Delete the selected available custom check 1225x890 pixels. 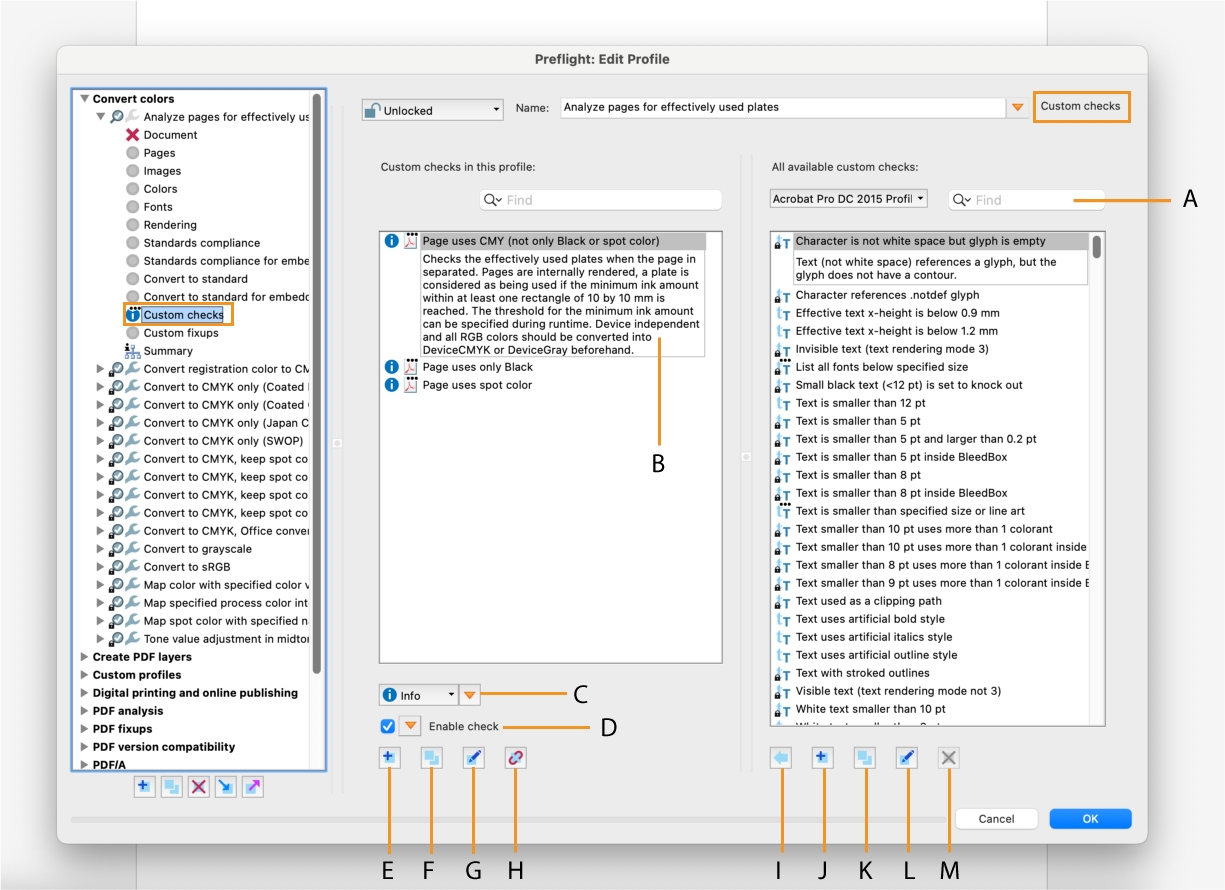point(946,757)
